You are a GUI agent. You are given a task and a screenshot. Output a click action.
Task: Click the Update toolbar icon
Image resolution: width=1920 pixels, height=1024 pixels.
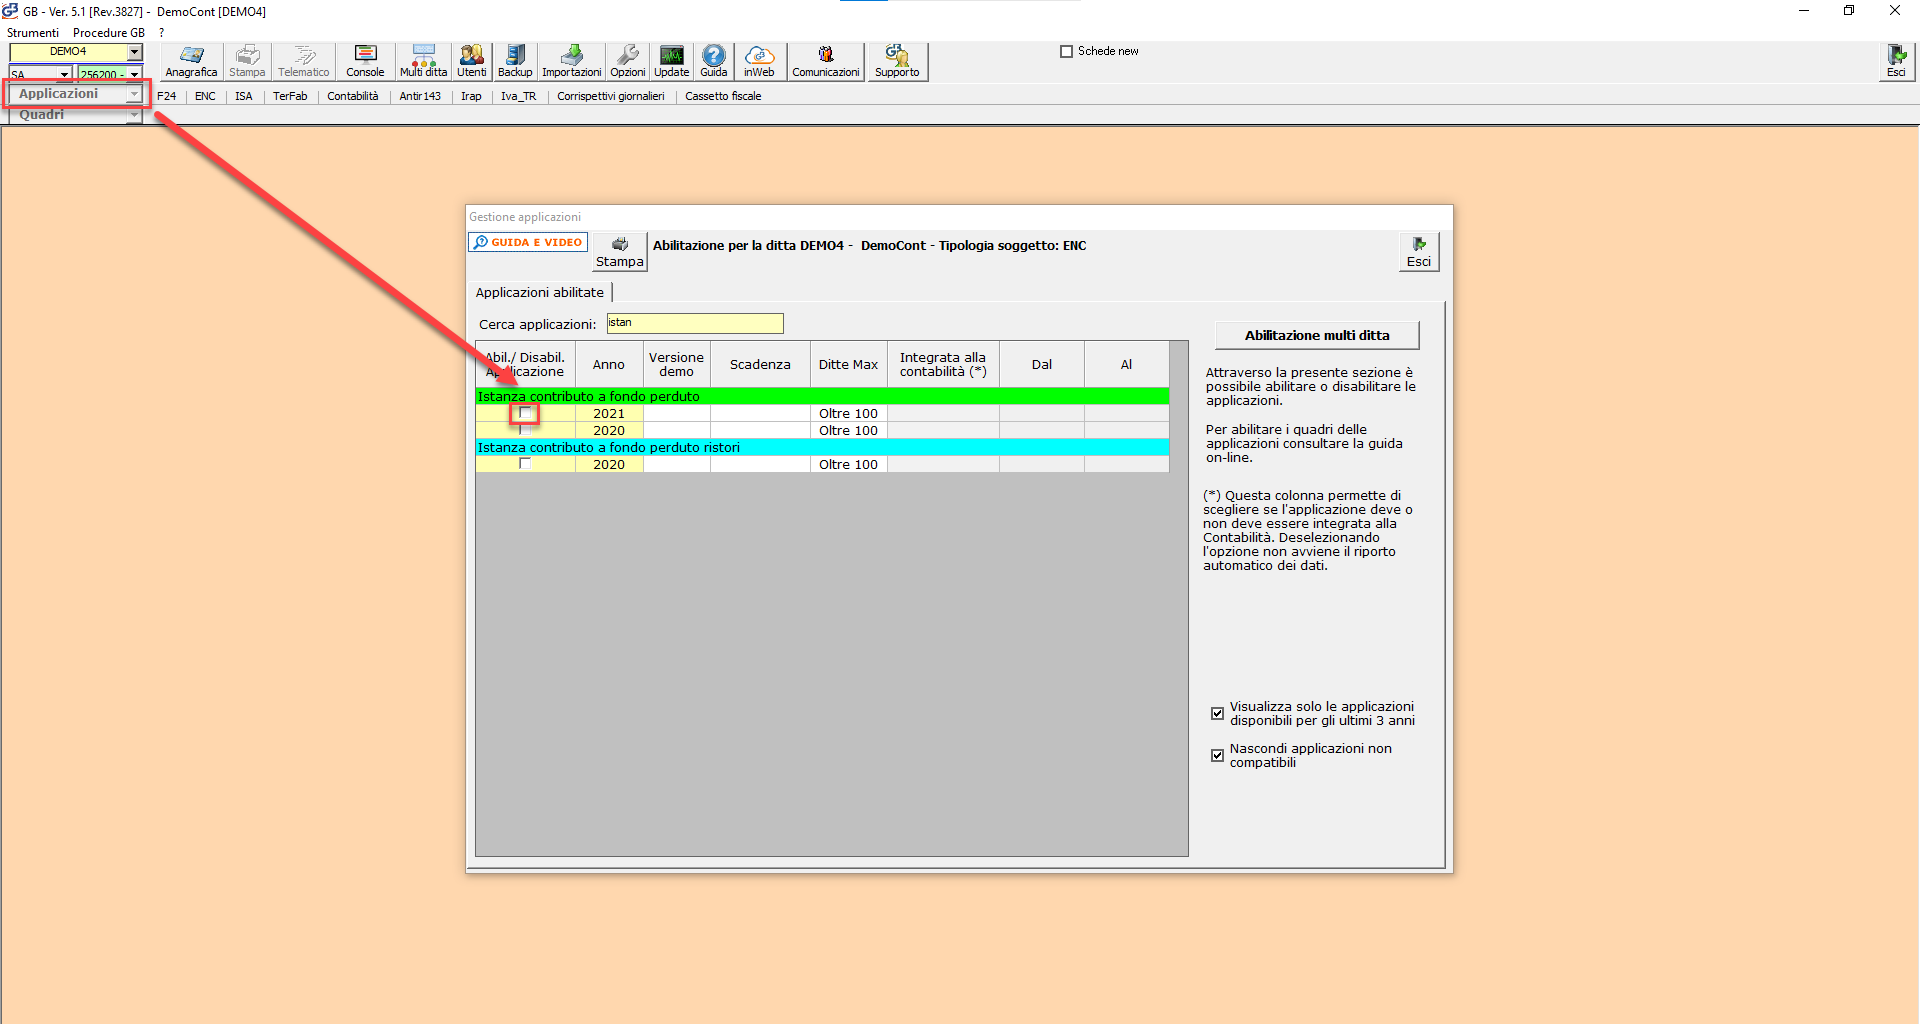tap(672, 61)
